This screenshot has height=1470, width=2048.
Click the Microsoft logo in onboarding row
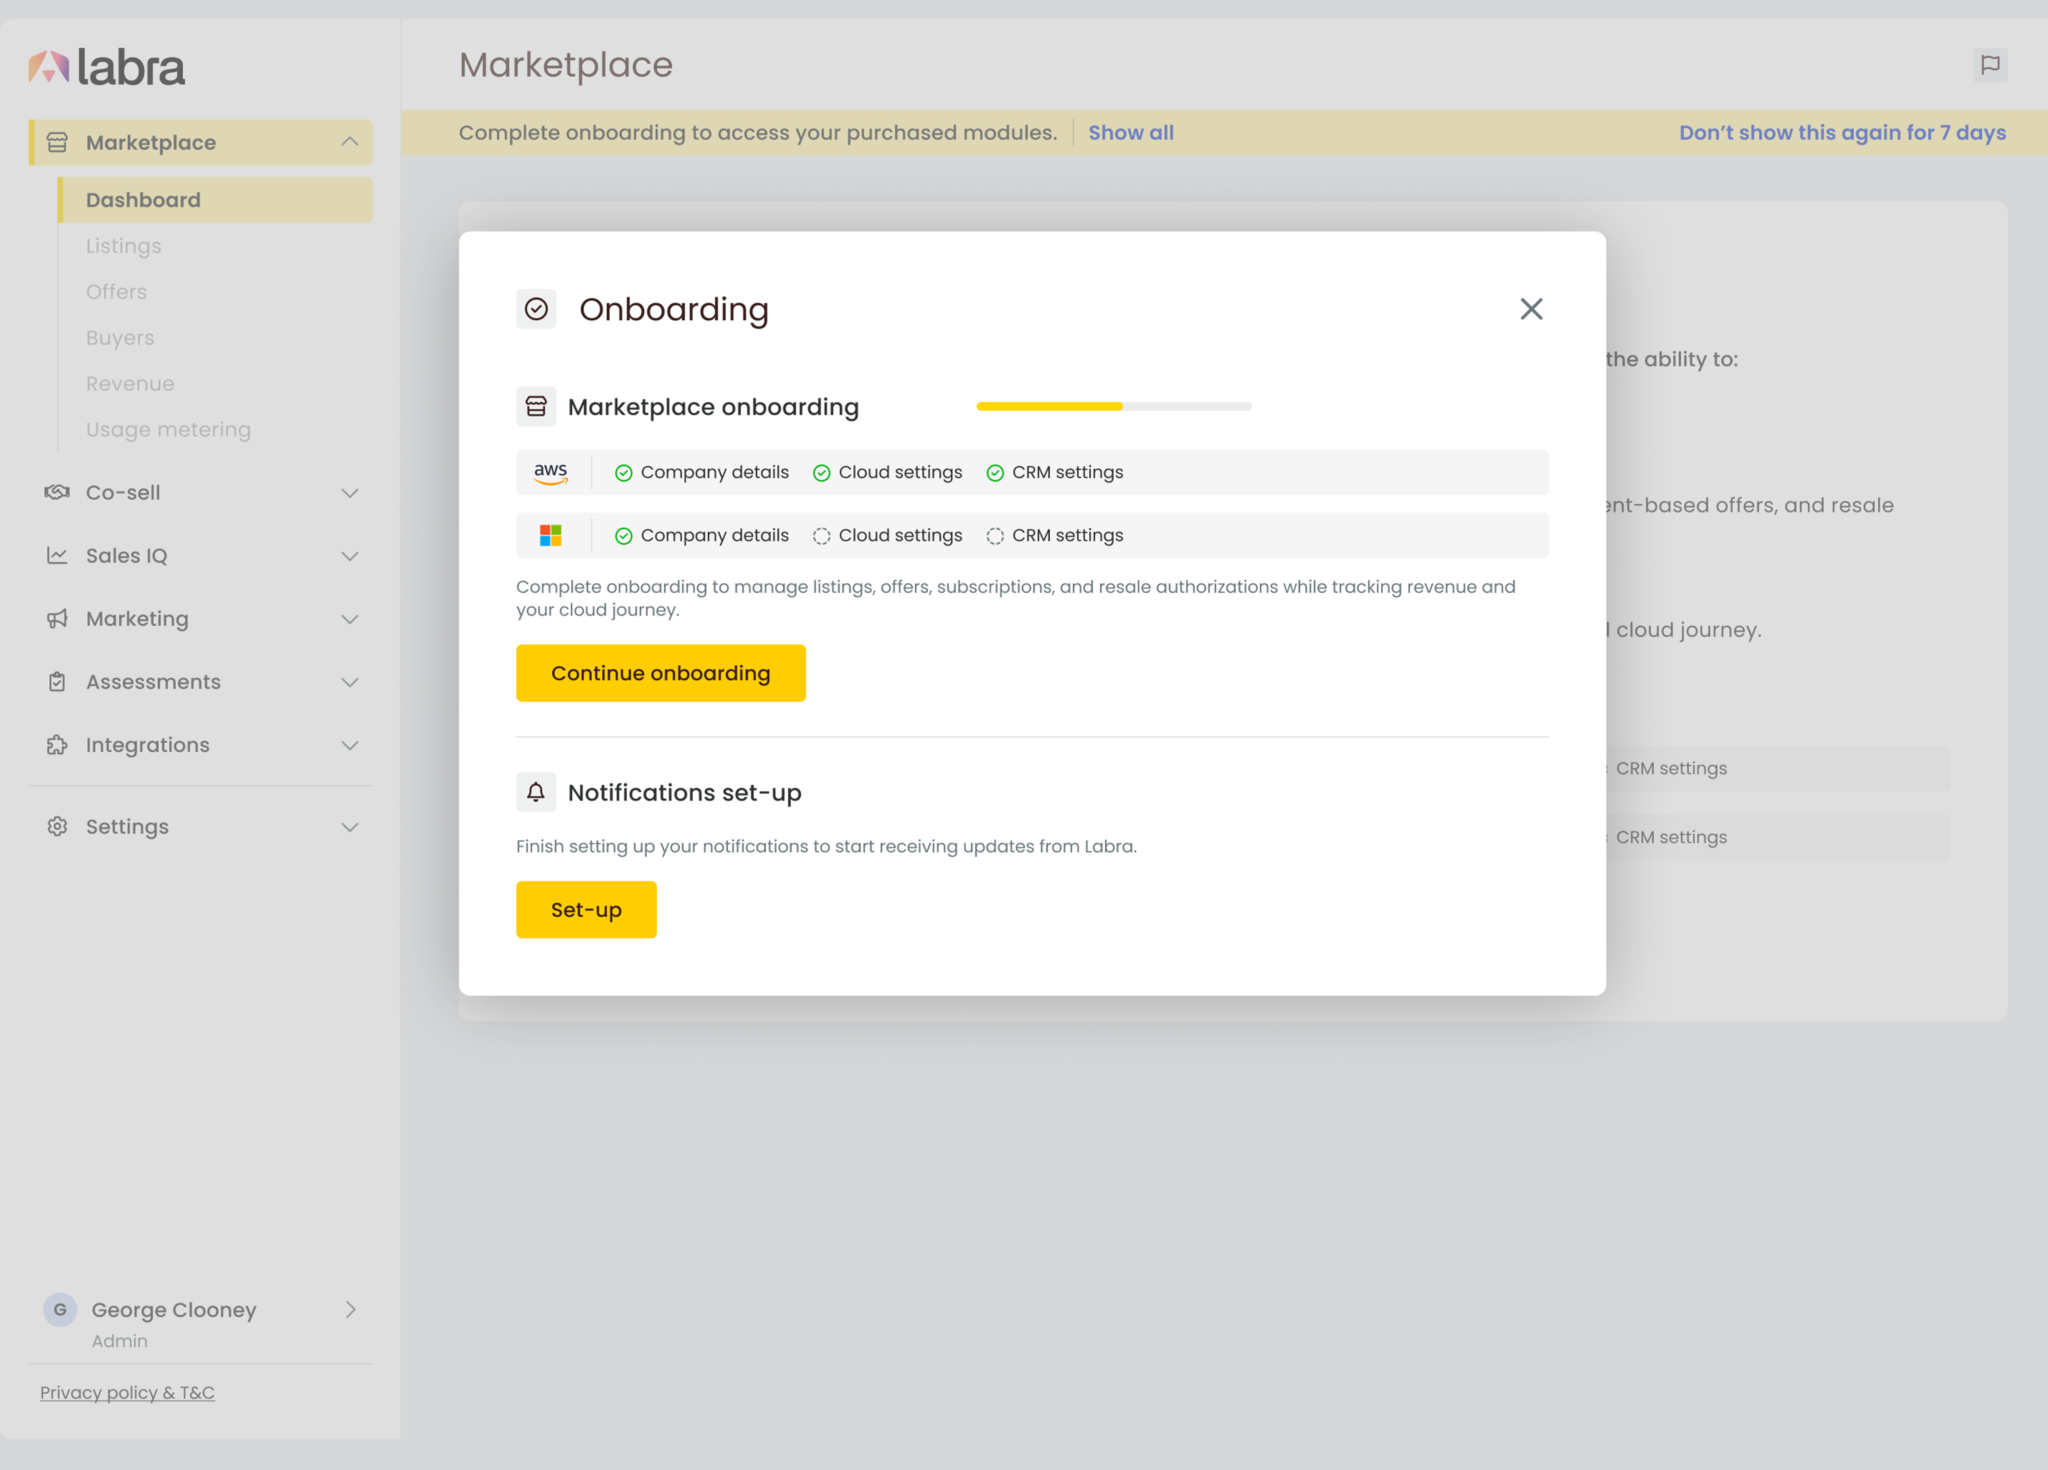(550, 536)
